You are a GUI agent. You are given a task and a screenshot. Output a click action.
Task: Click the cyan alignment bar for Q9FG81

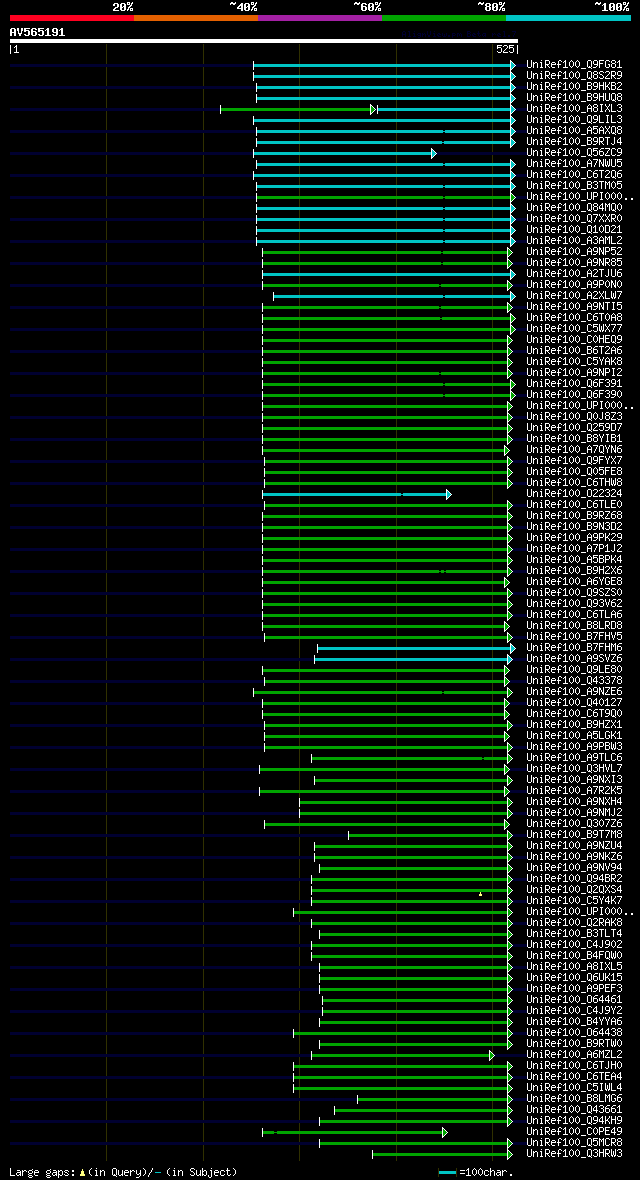tap(384, 65)
